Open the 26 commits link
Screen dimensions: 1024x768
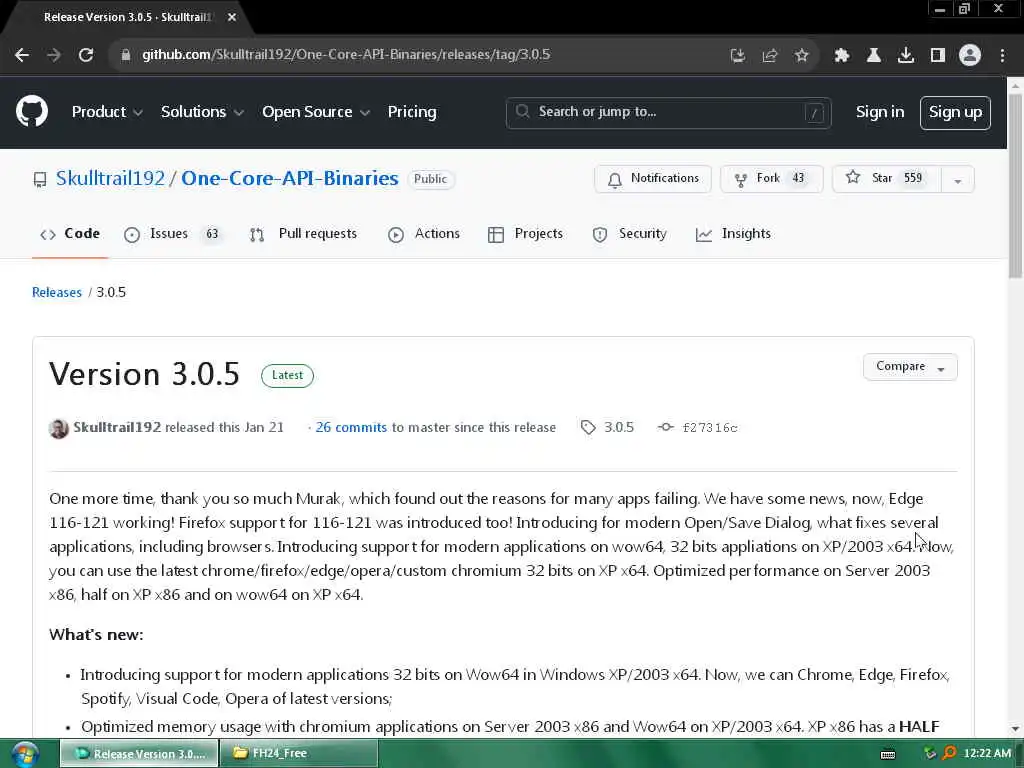click(351, 428)
